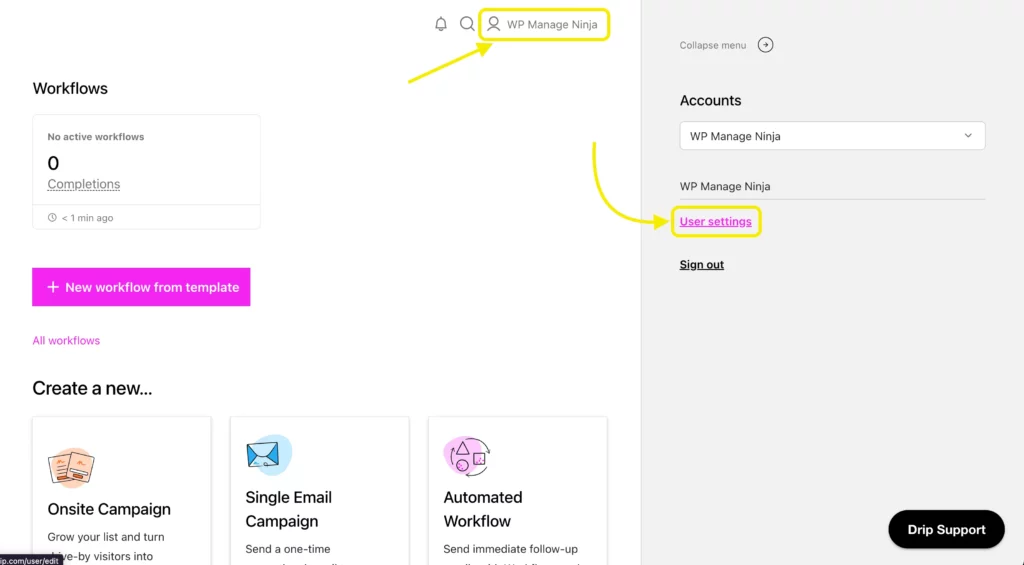This screenshot has width=1024, height=565.
Task: Click the Sign out link
Action: 701,265
